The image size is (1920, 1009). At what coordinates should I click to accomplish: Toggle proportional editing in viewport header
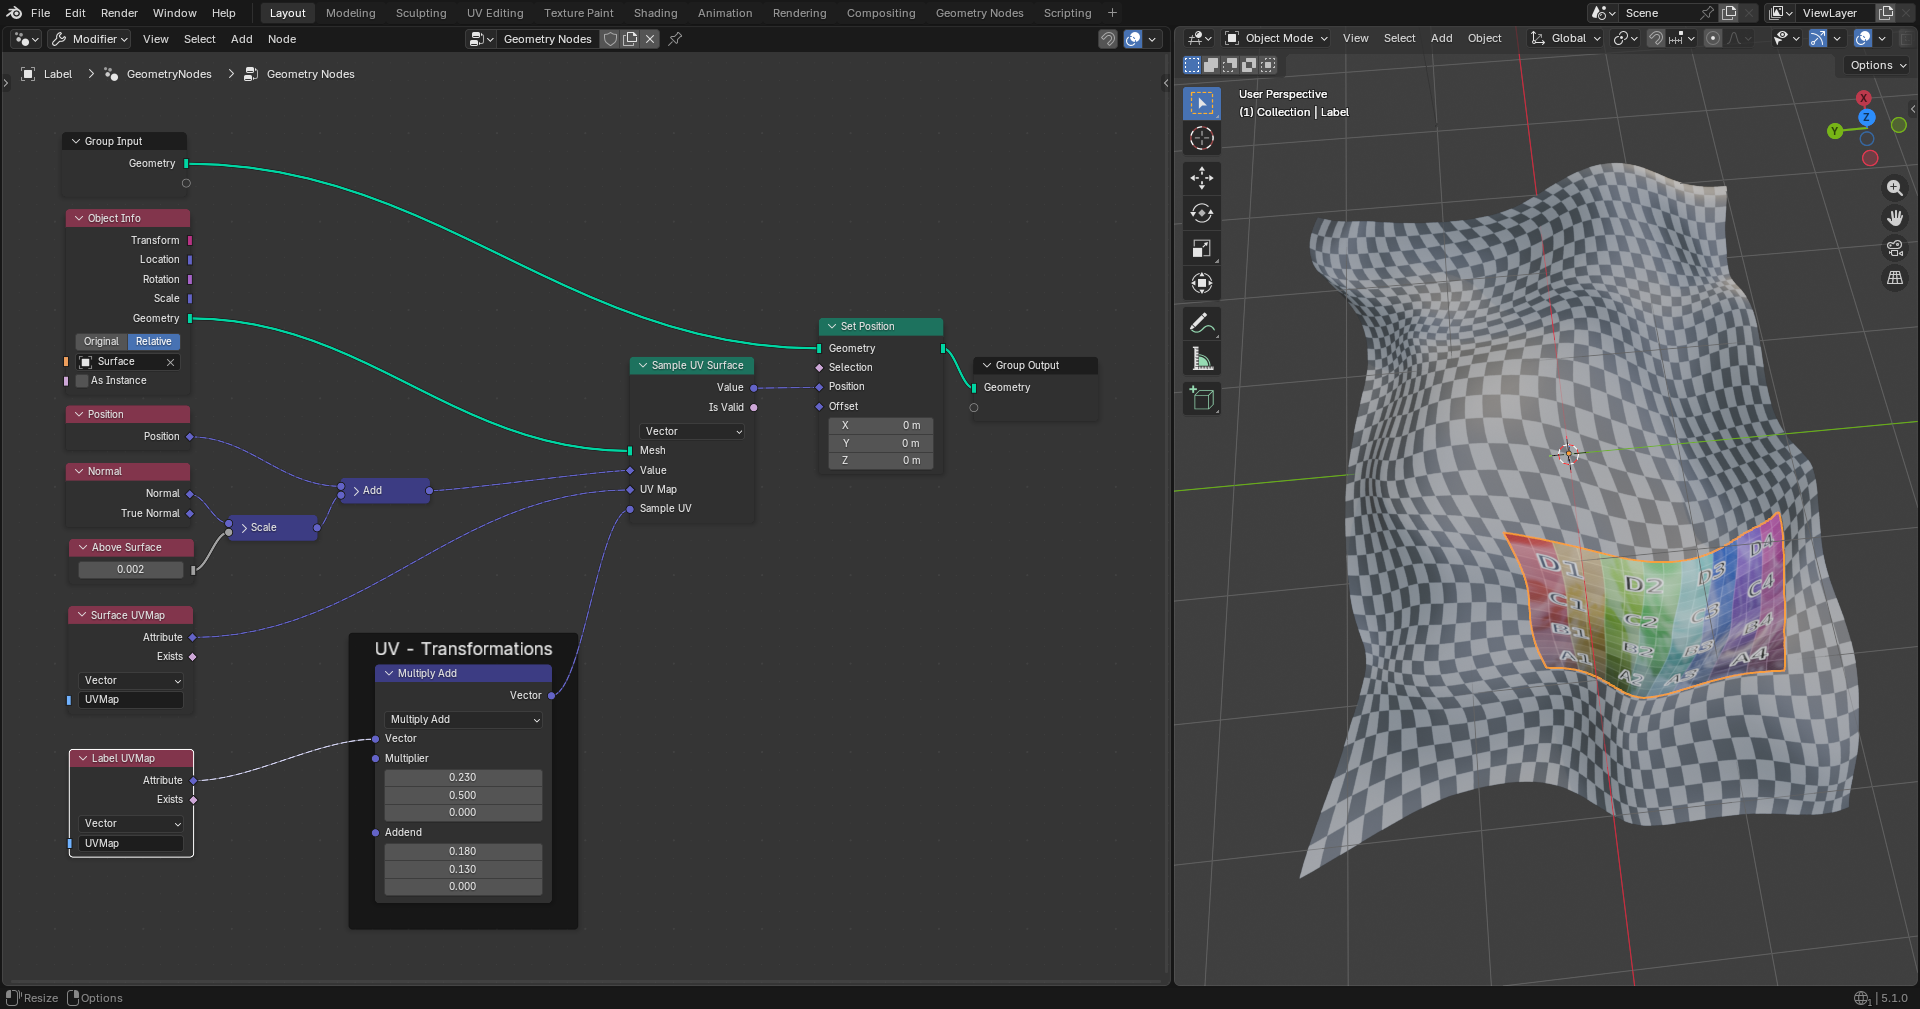(1713, 38)
